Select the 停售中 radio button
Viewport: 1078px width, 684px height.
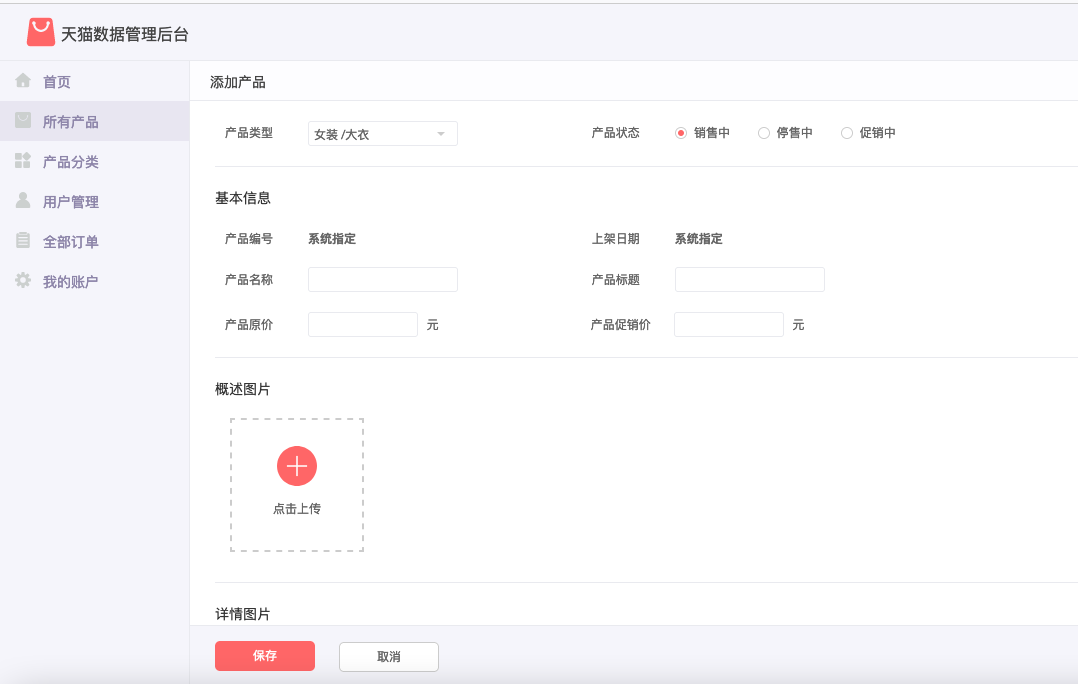pos(764,133)
